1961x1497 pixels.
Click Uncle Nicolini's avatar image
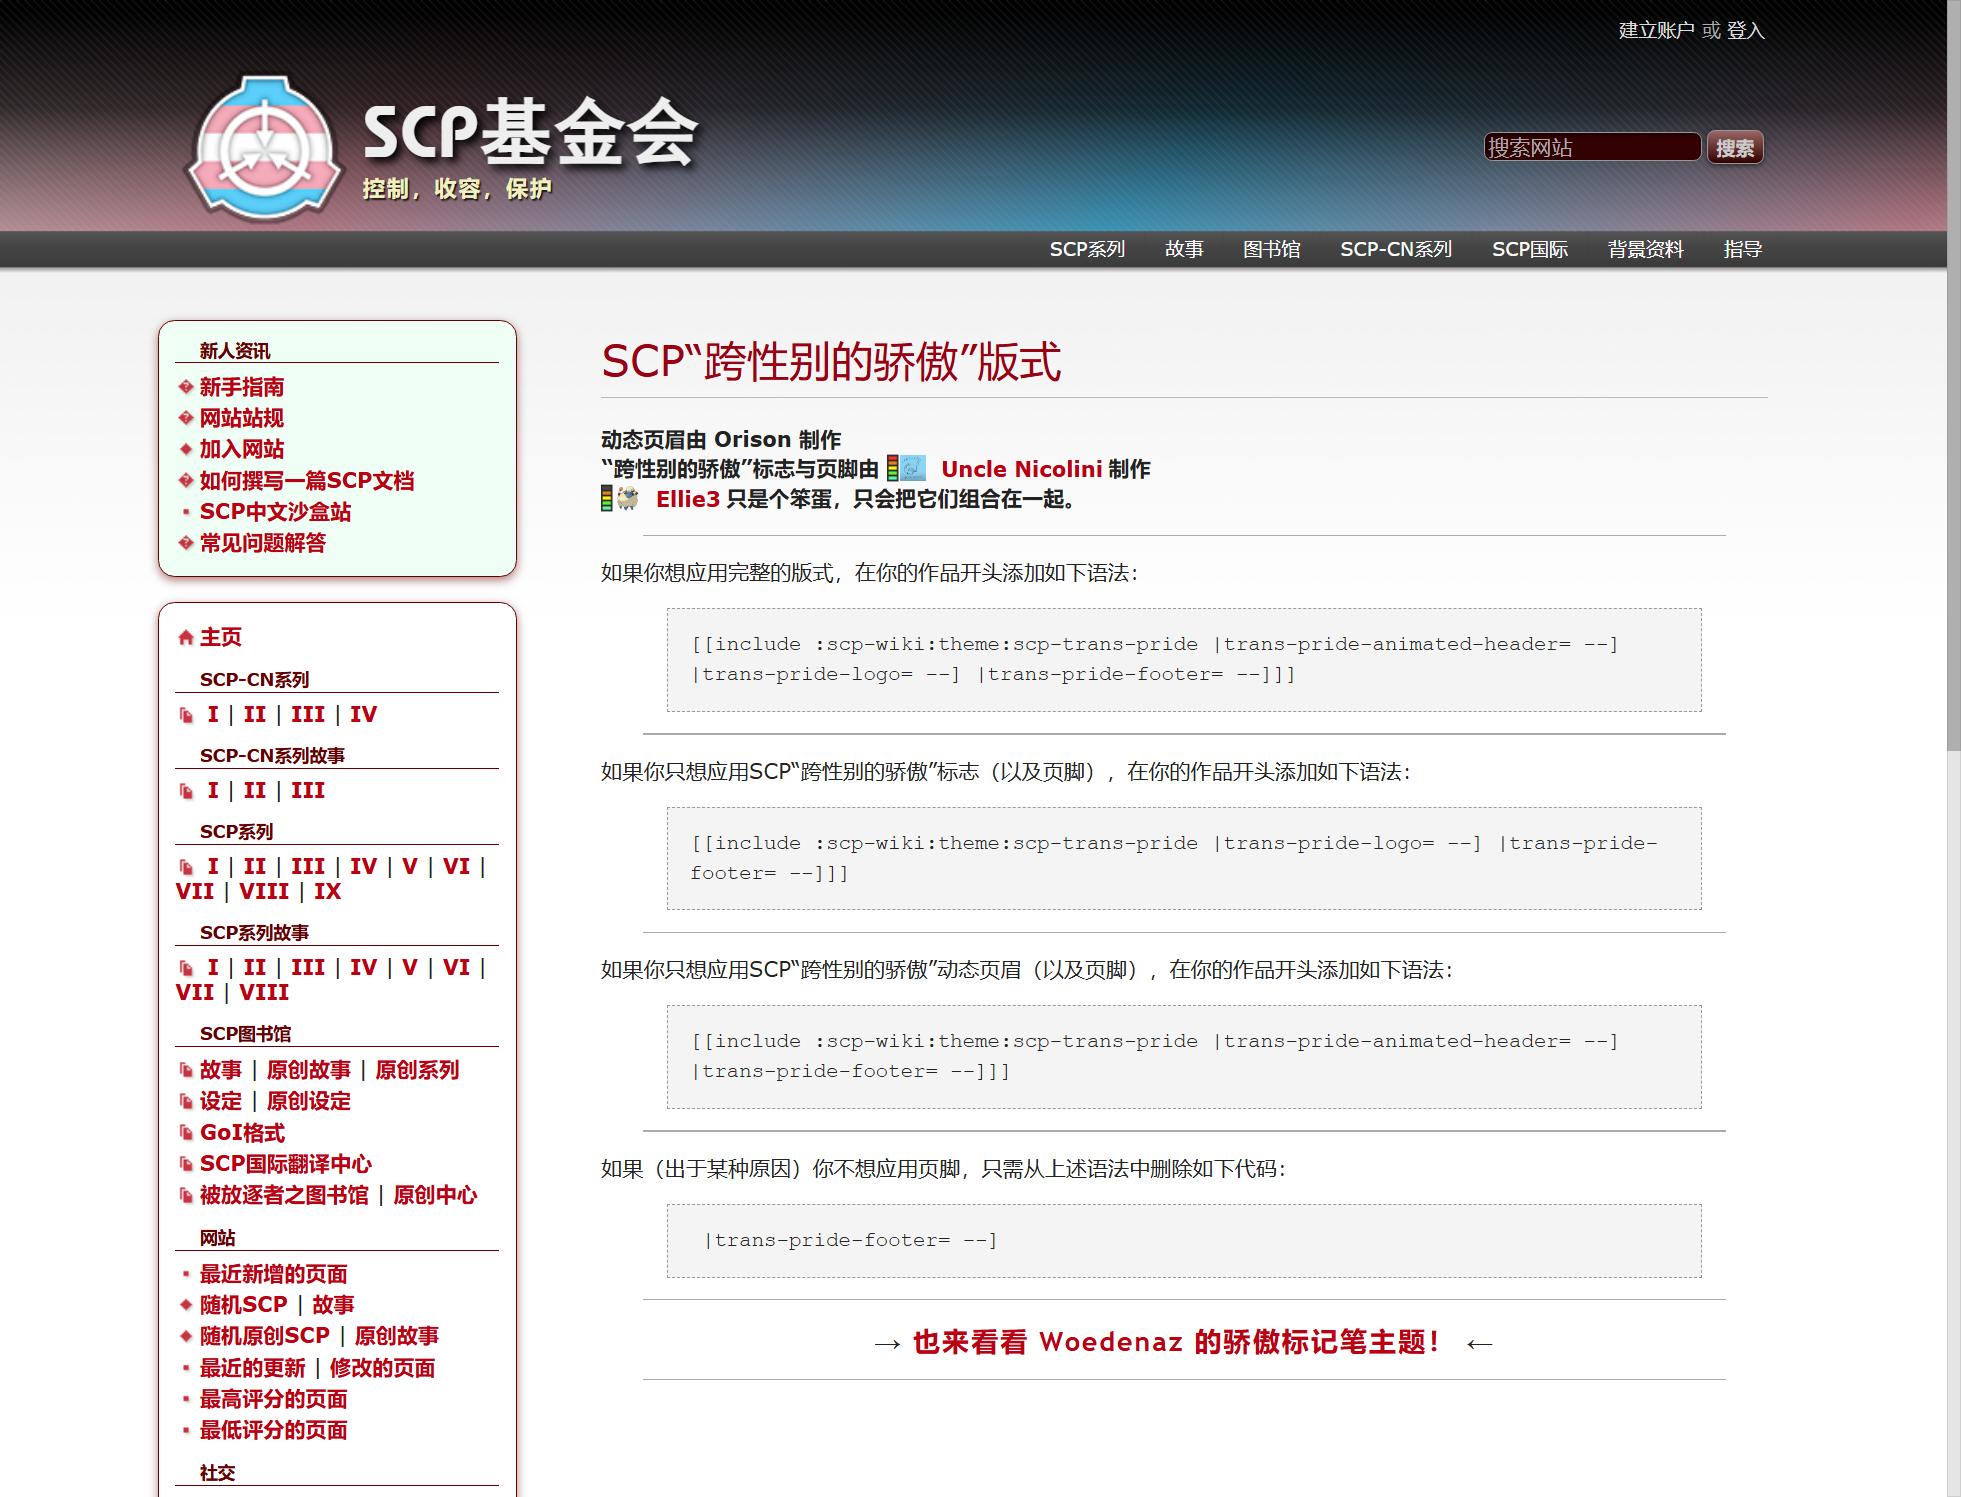coord(912,469)
